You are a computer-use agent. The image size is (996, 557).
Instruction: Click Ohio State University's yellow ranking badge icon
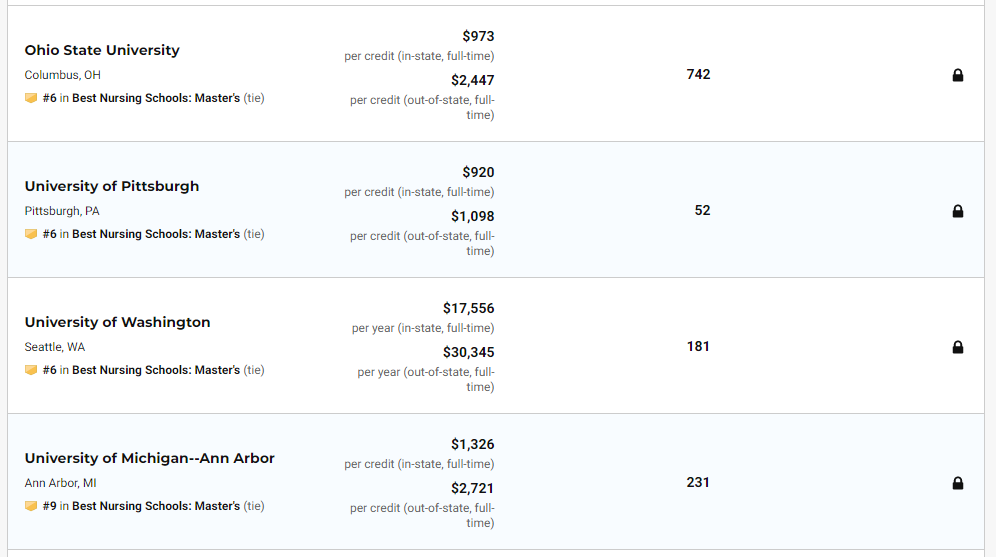[31, 98]
